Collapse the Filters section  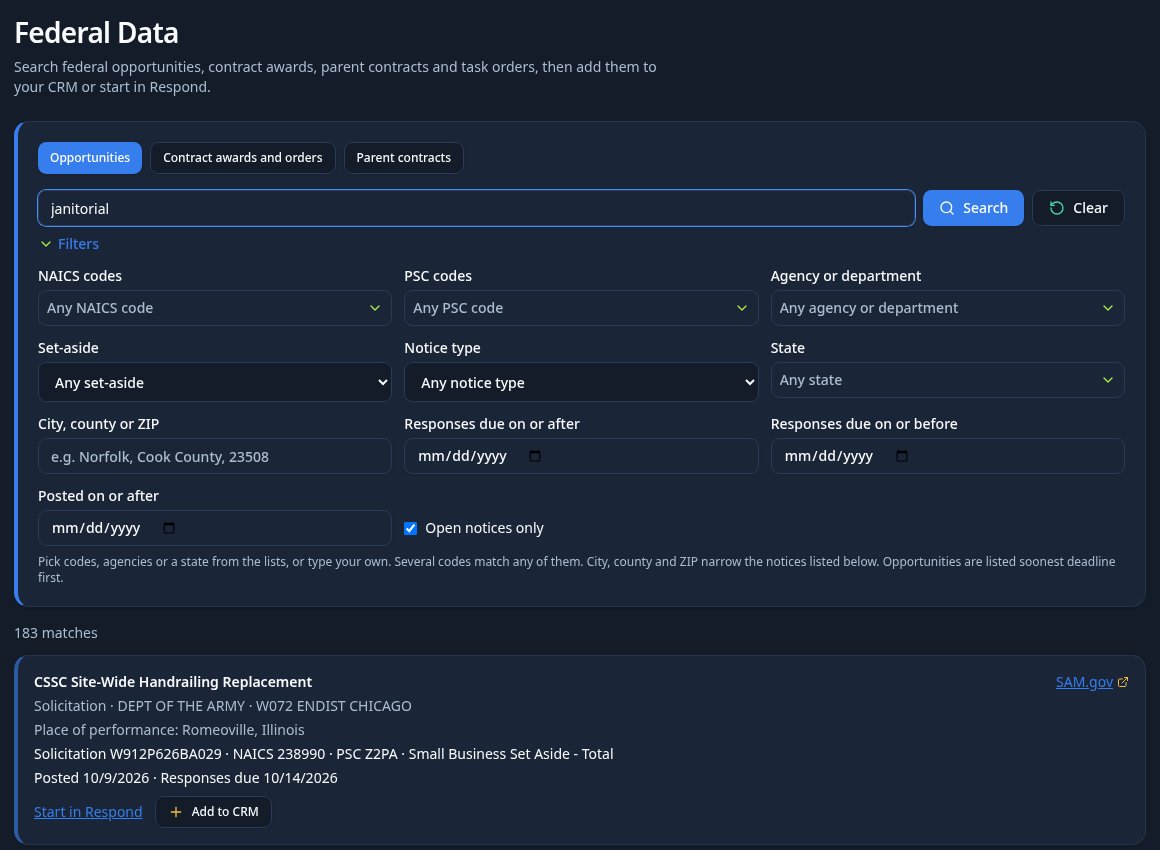[x=70, y=244]
